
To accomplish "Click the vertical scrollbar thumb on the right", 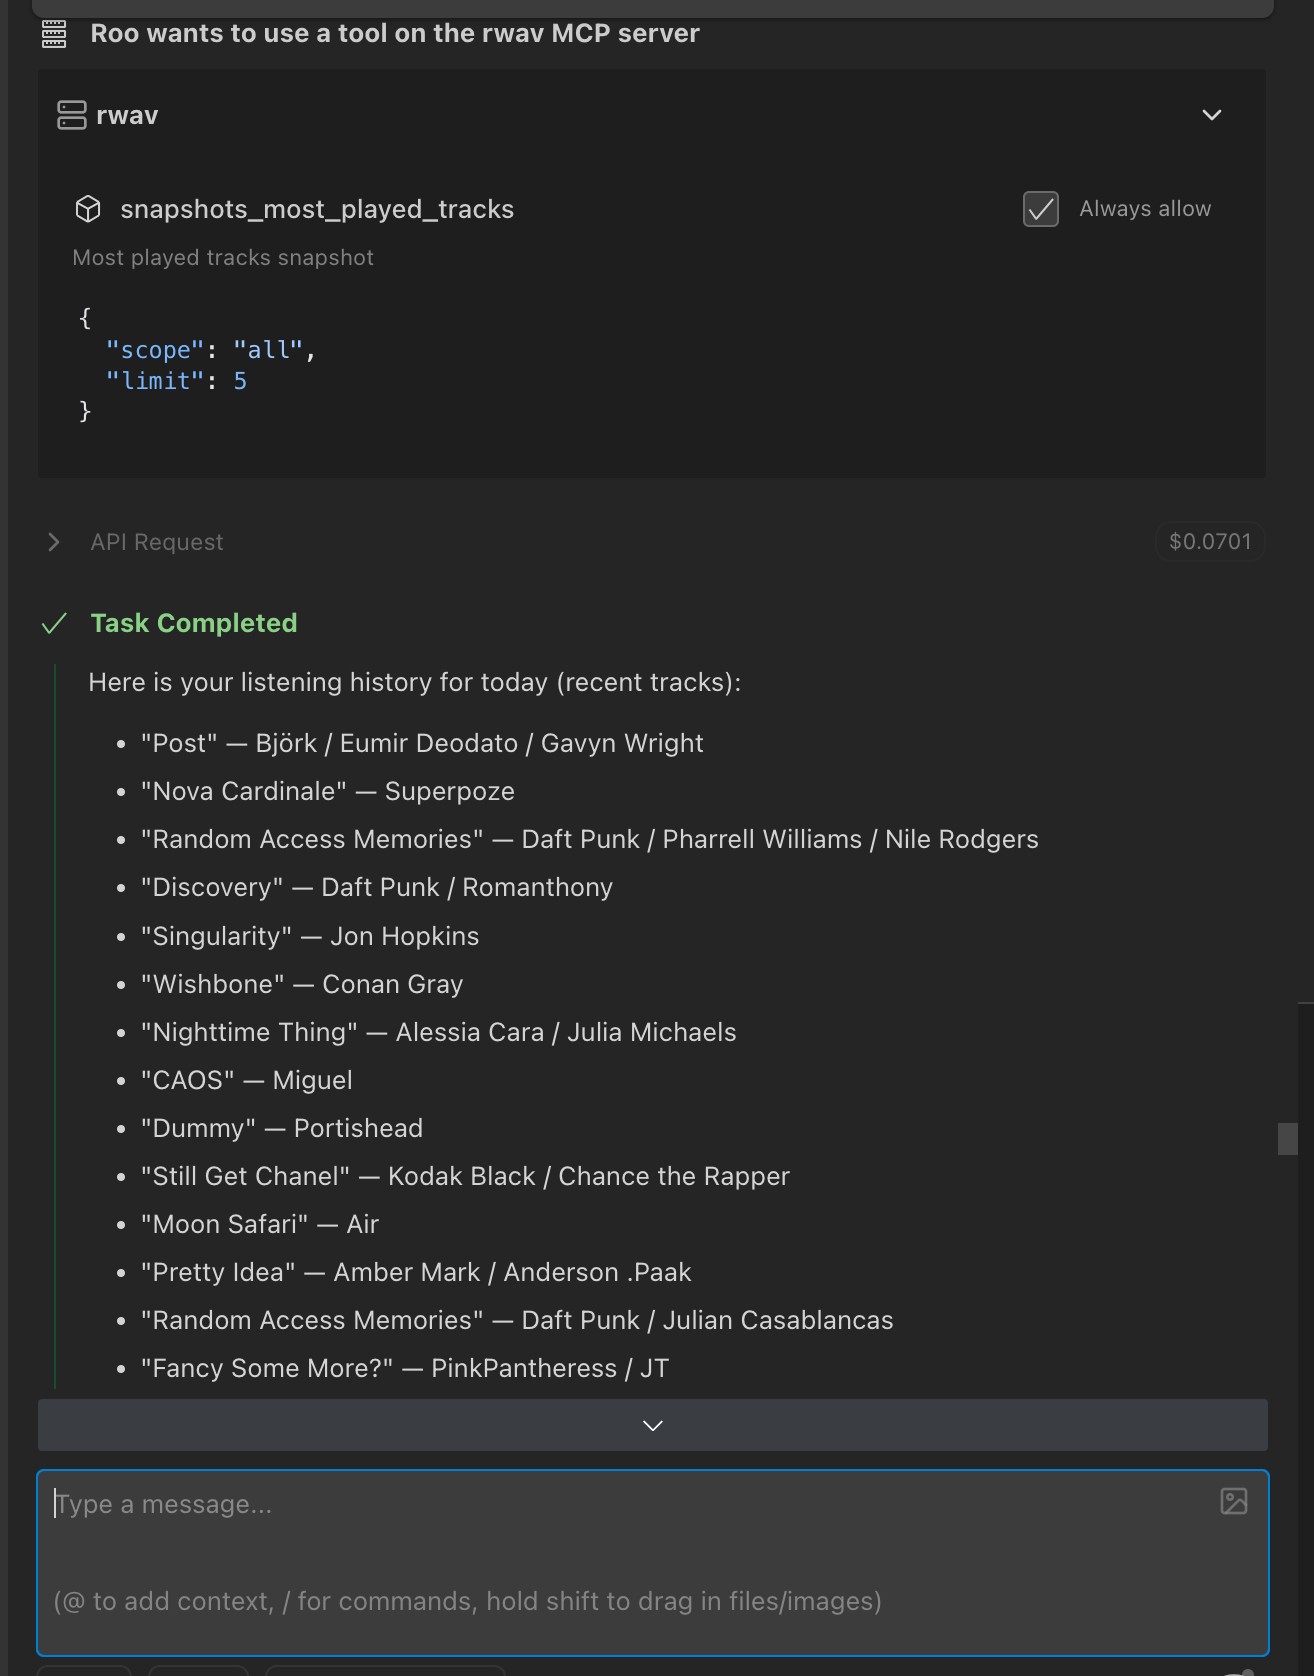I will click(1287, 1138).
